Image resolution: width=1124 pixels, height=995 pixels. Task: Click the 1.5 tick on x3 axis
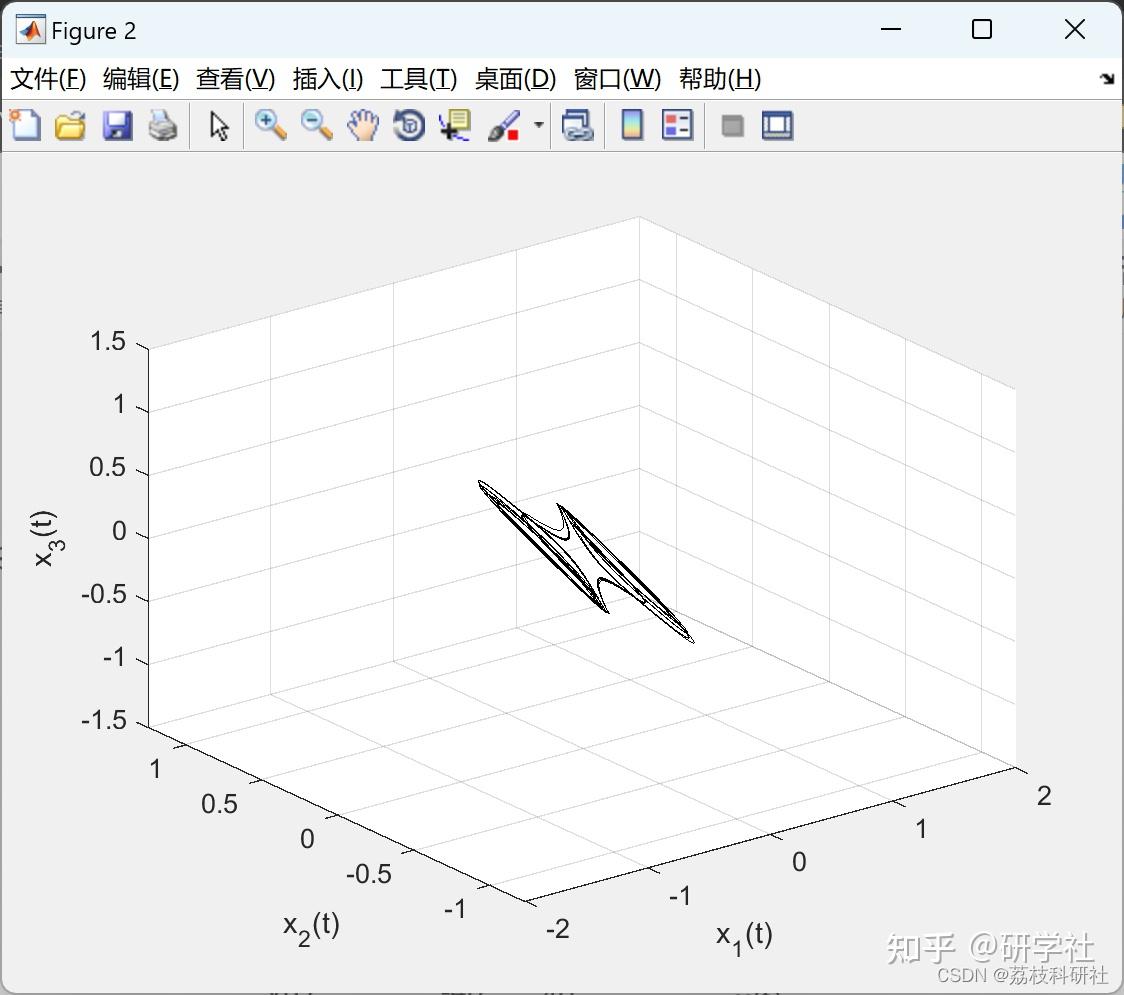108,341
